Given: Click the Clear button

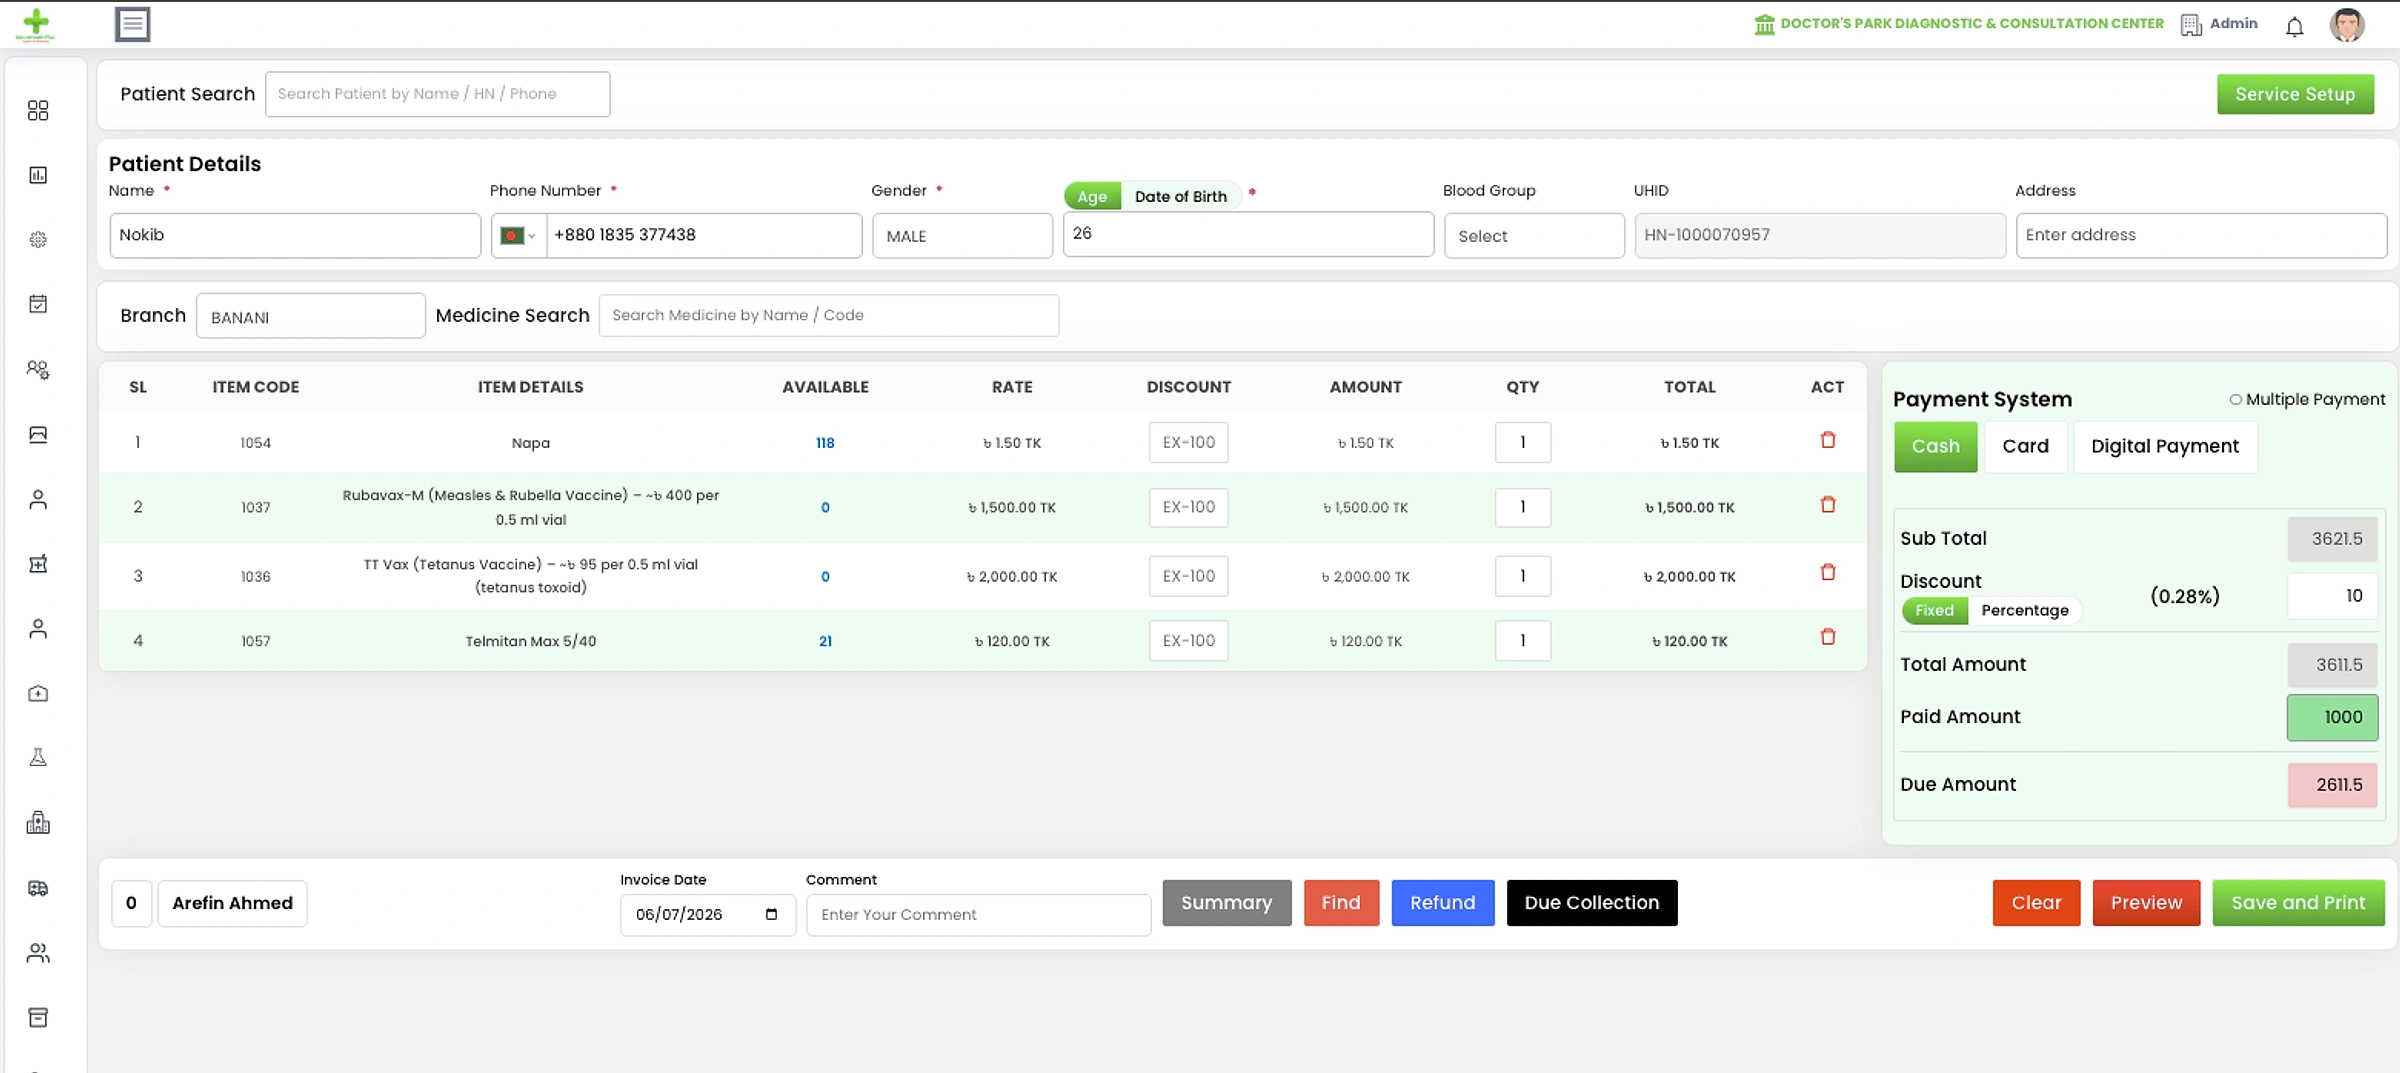Looking at the screenshot, I should point(2036,903).
